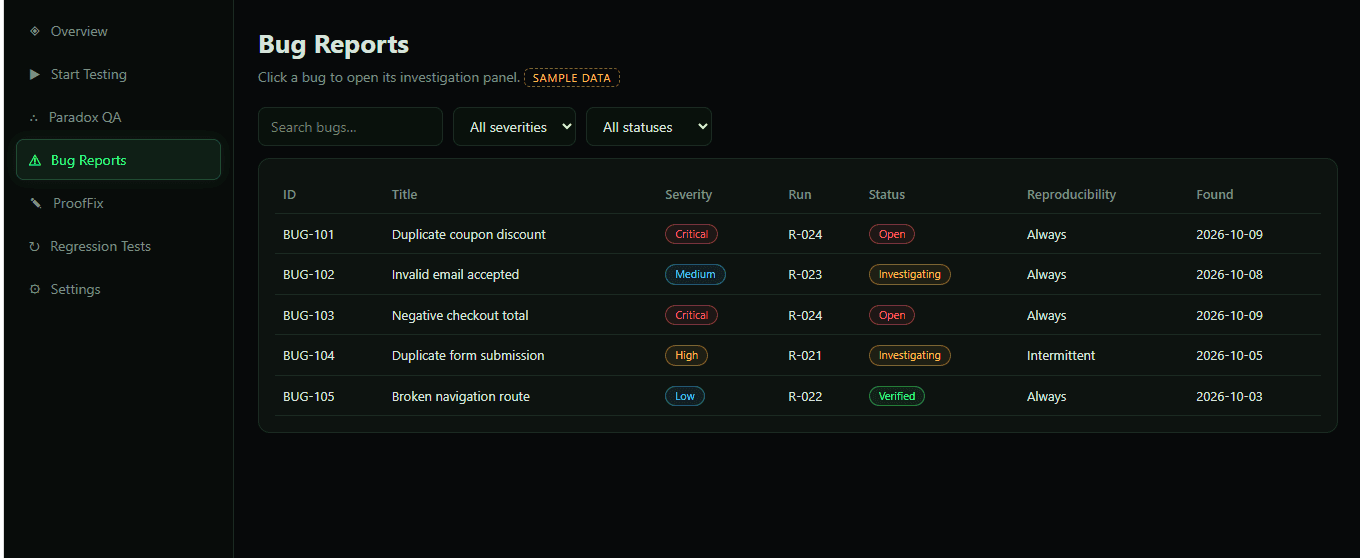This screenshot has width=1360, height=558.
Task: Click the 2026-10-09 date for BUG-101
Action: pos(1229,235)
